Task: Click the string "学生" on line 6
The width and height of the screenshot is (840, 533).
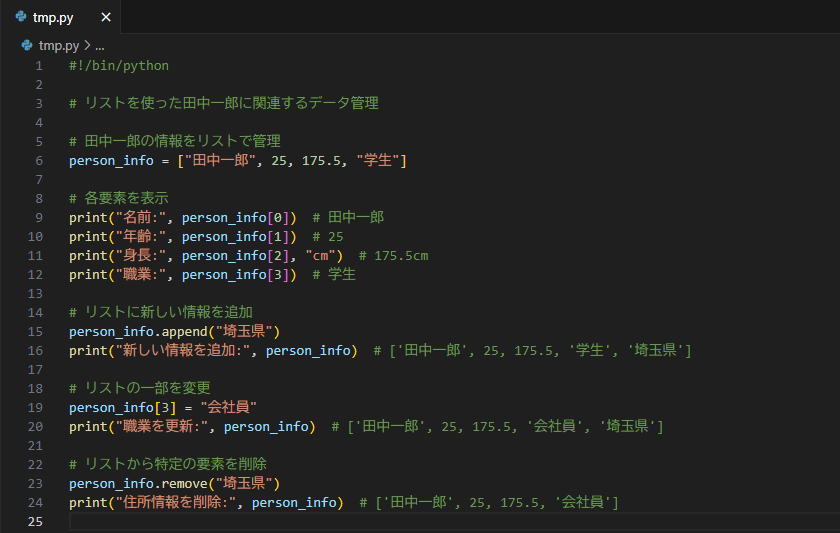Action: coord(378,160)
